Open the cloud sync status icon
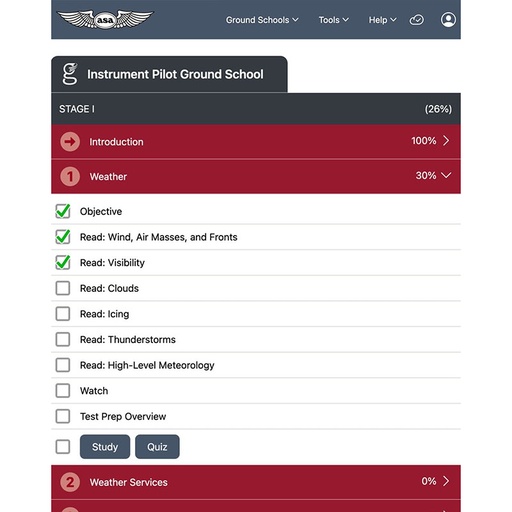The image size is (512, 512). tap(416, 20)
